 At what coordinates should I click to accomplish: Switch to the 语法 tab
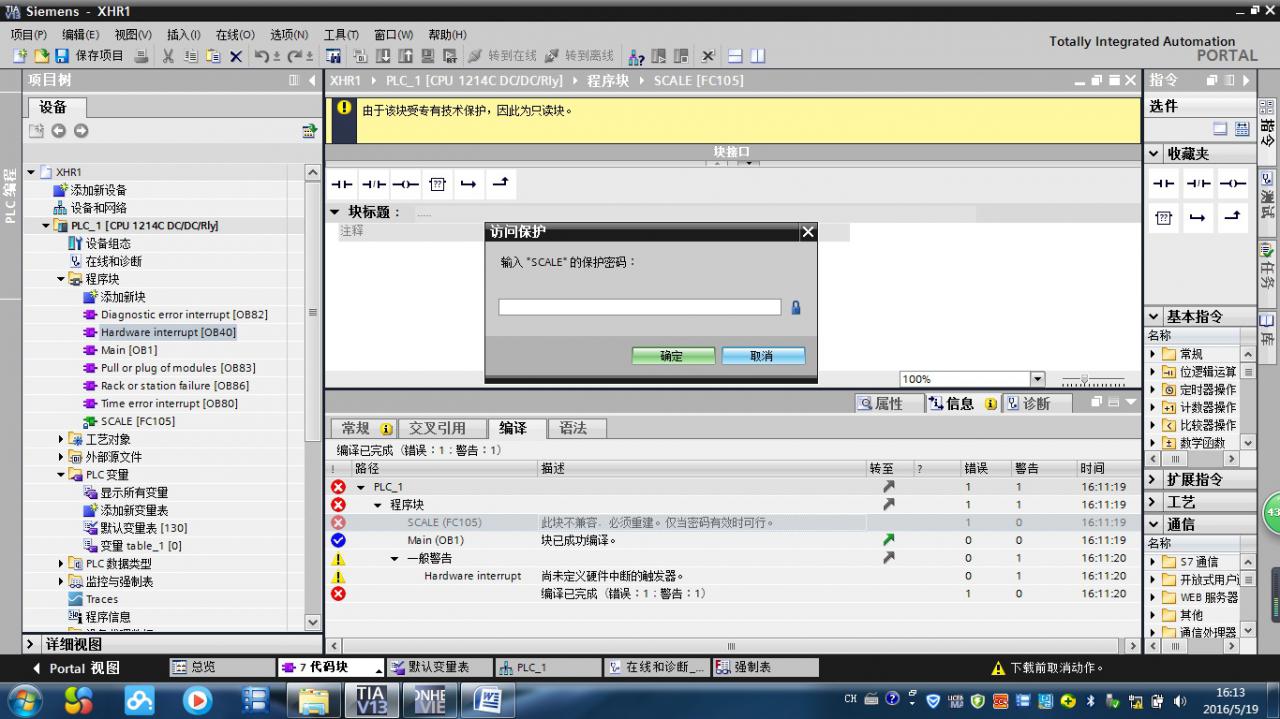pos(573,428)
